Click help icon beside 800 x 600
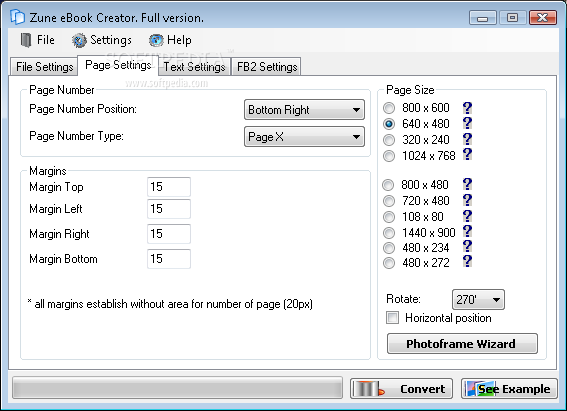 click(467, 108)
